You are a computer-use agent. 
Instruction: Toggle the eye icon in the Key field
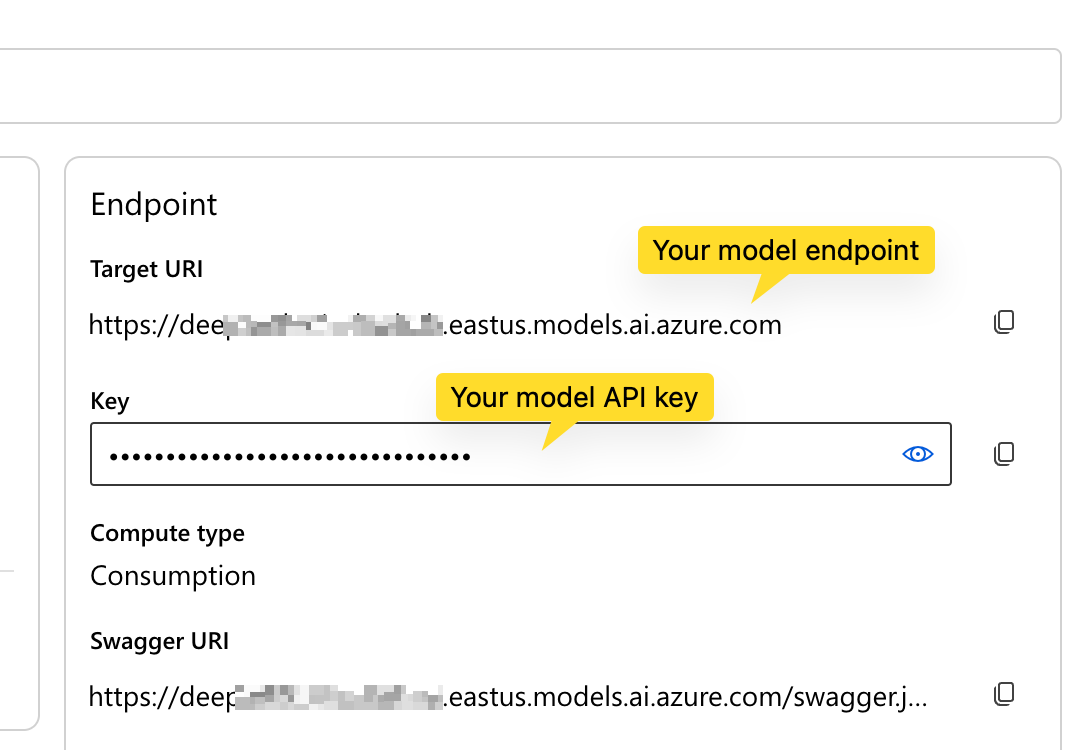pos(917,453)
